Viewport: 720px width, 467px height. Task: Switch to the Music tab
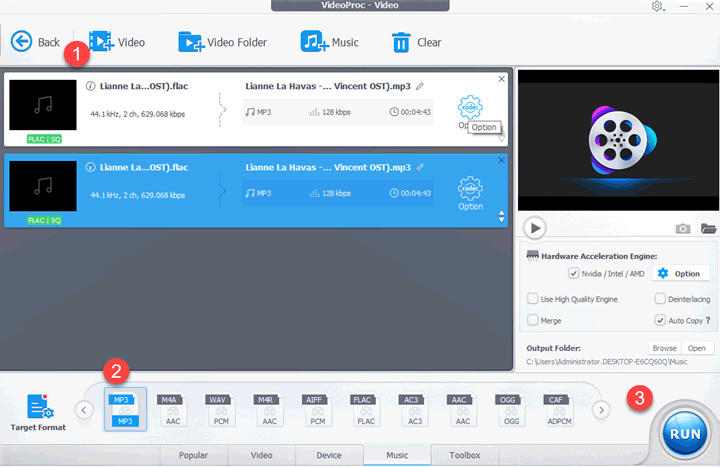[x=397, y=455]
